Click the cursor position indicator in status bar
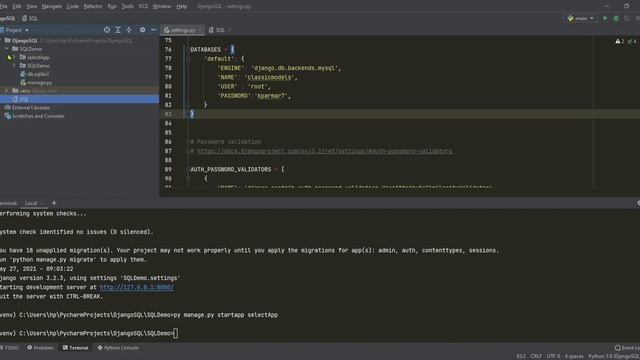 click(x=521, y=356)
